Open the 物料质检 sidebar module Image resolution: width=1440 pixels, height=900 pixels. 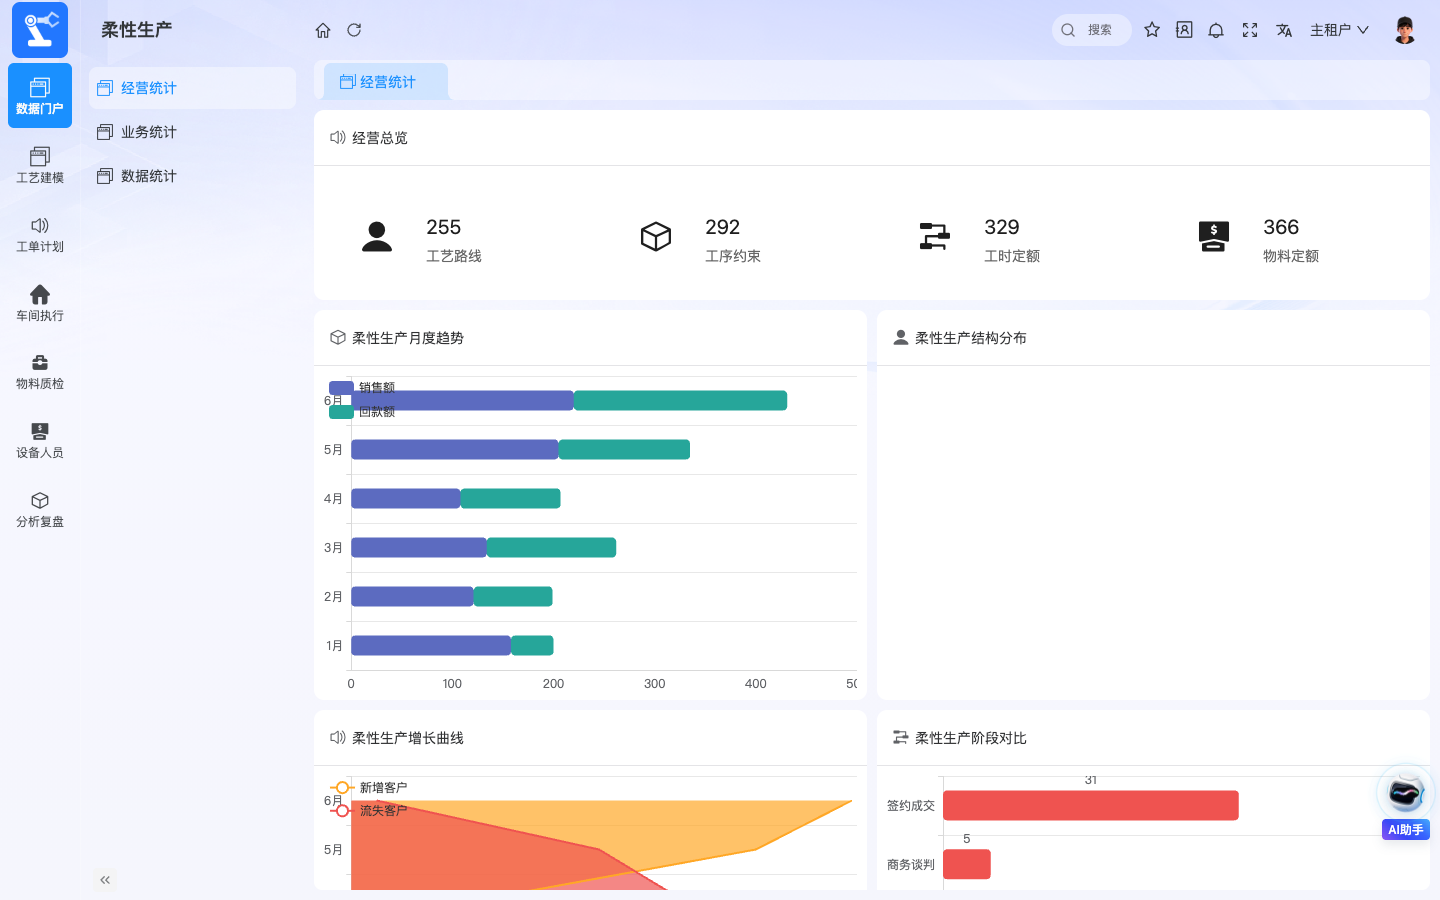tap(40, 371)
